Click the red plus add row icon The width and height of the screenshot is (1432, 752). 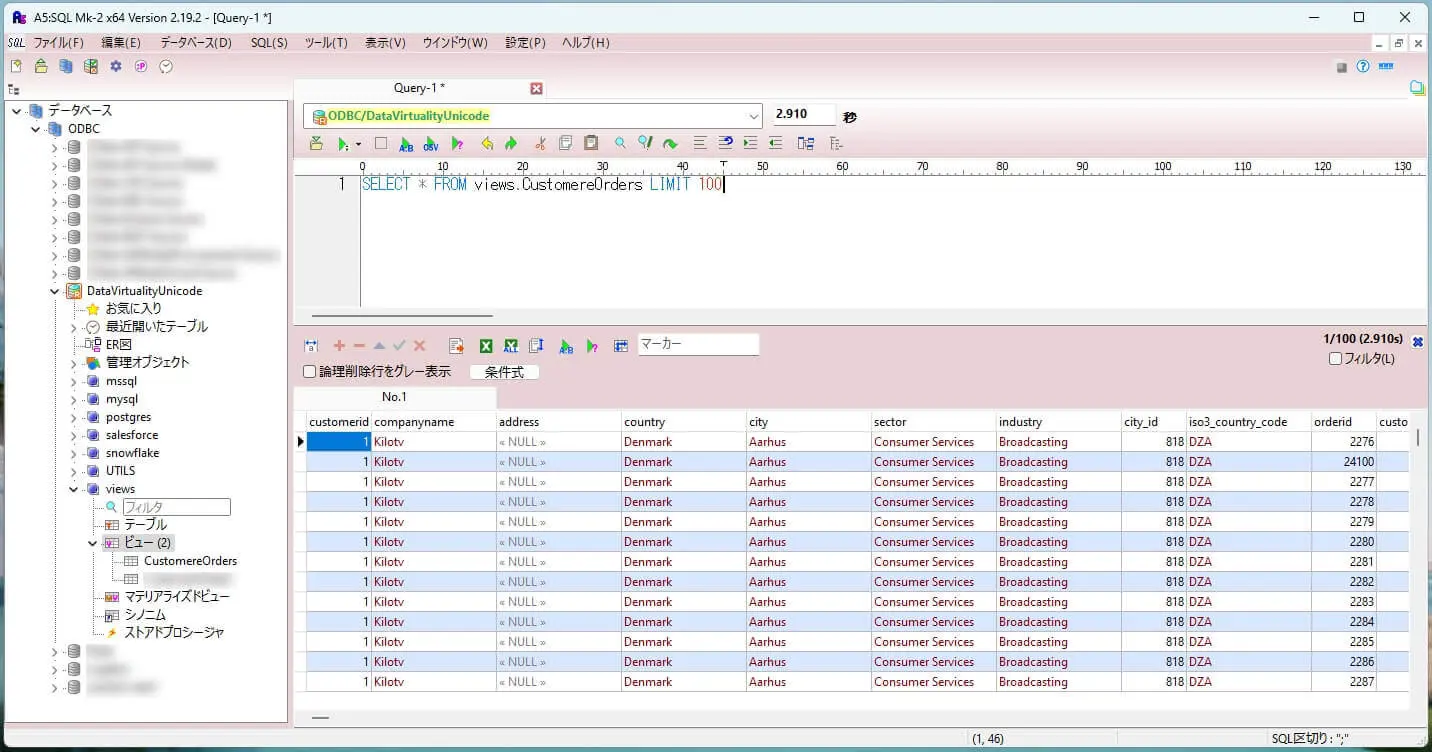339,346
